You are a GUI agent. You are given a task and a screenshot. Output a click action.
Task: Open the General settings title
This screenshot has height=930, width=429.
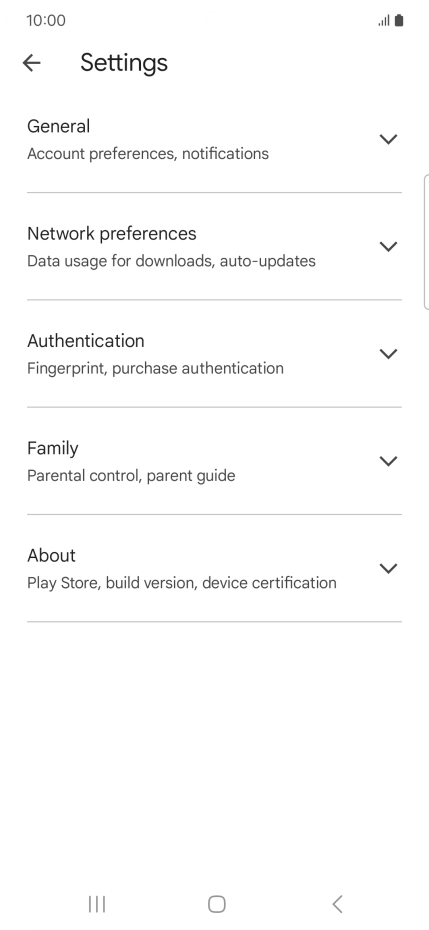pos(59,126)
